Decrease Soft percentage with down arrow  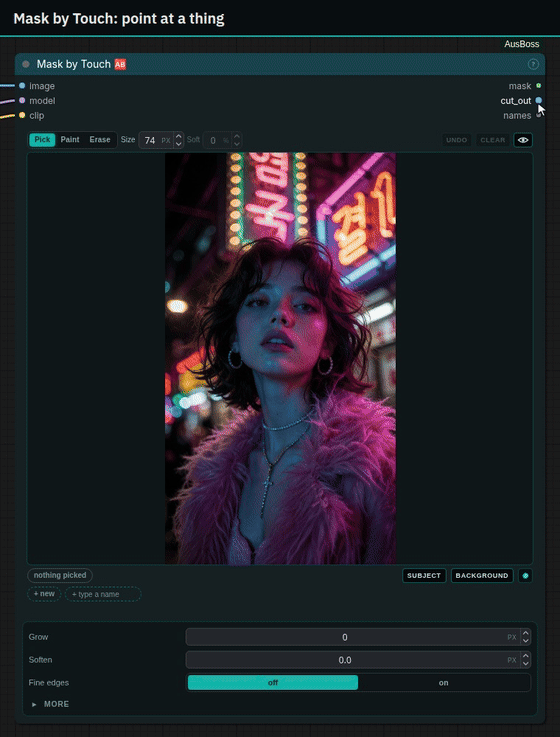pyautogui.click(x=237, y=143)
